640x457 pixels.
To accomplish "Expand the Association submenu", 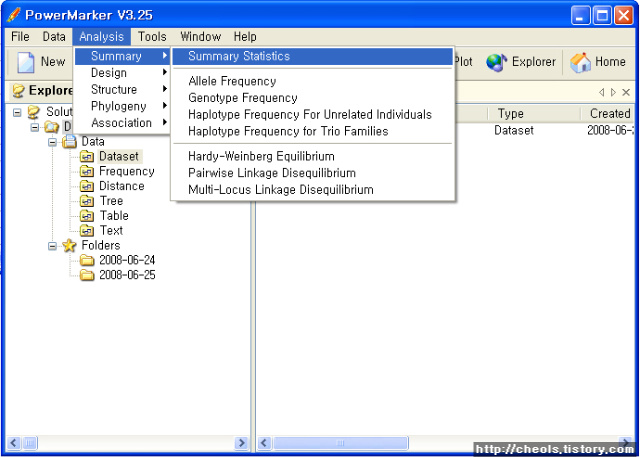I will 122,123.
